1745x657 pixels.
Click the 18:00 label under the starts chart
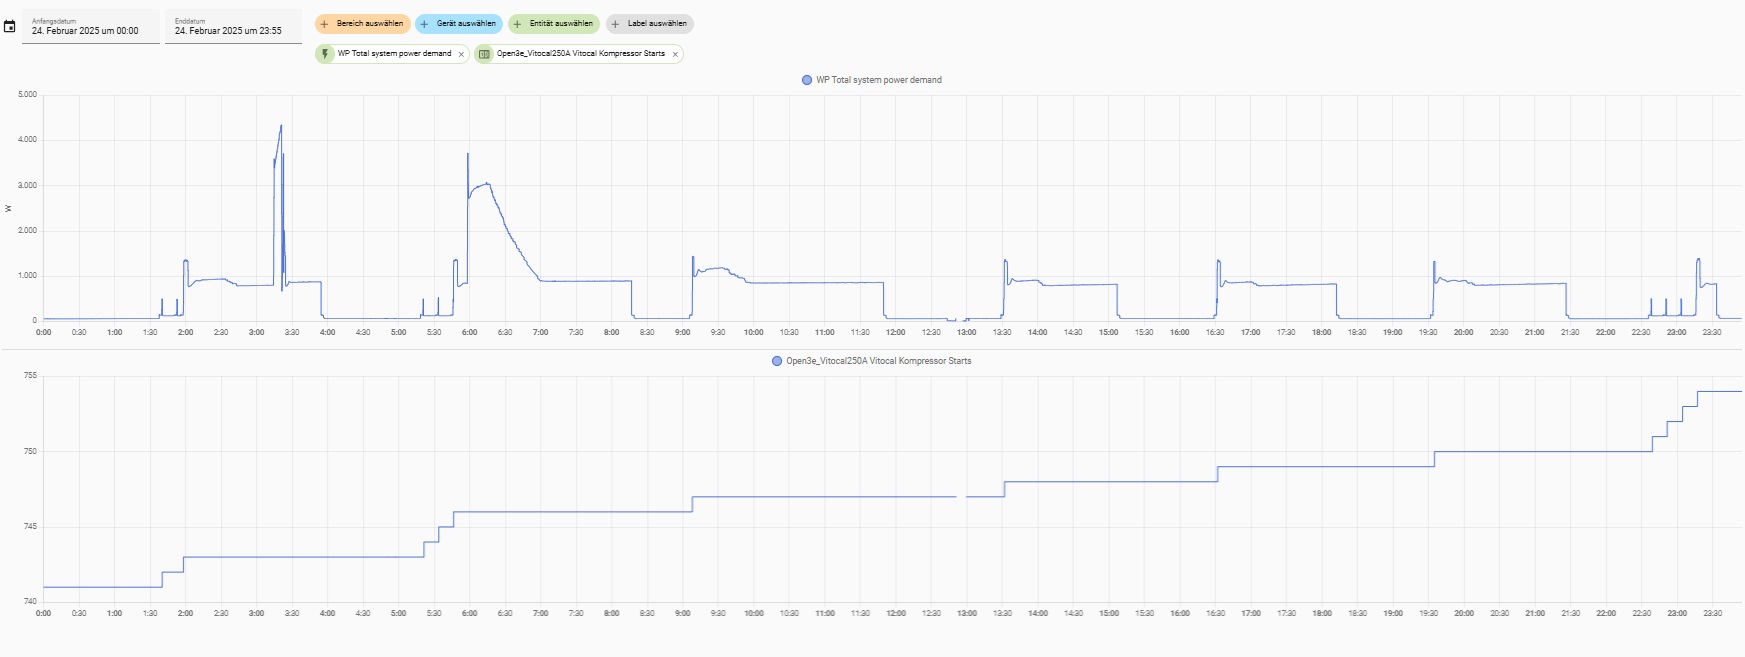1321,613
